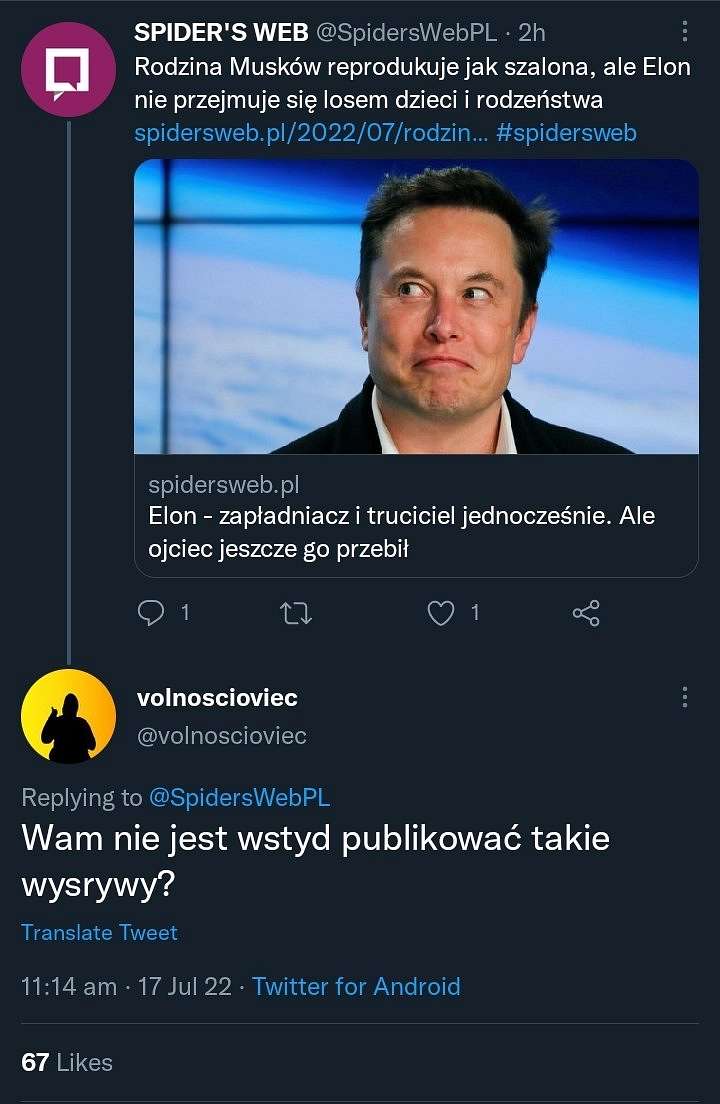Screen dimensions: 720x1104
Task: Open the Spider's Web profile avatar
Action: pyautogui.click(x=68, y=69)
